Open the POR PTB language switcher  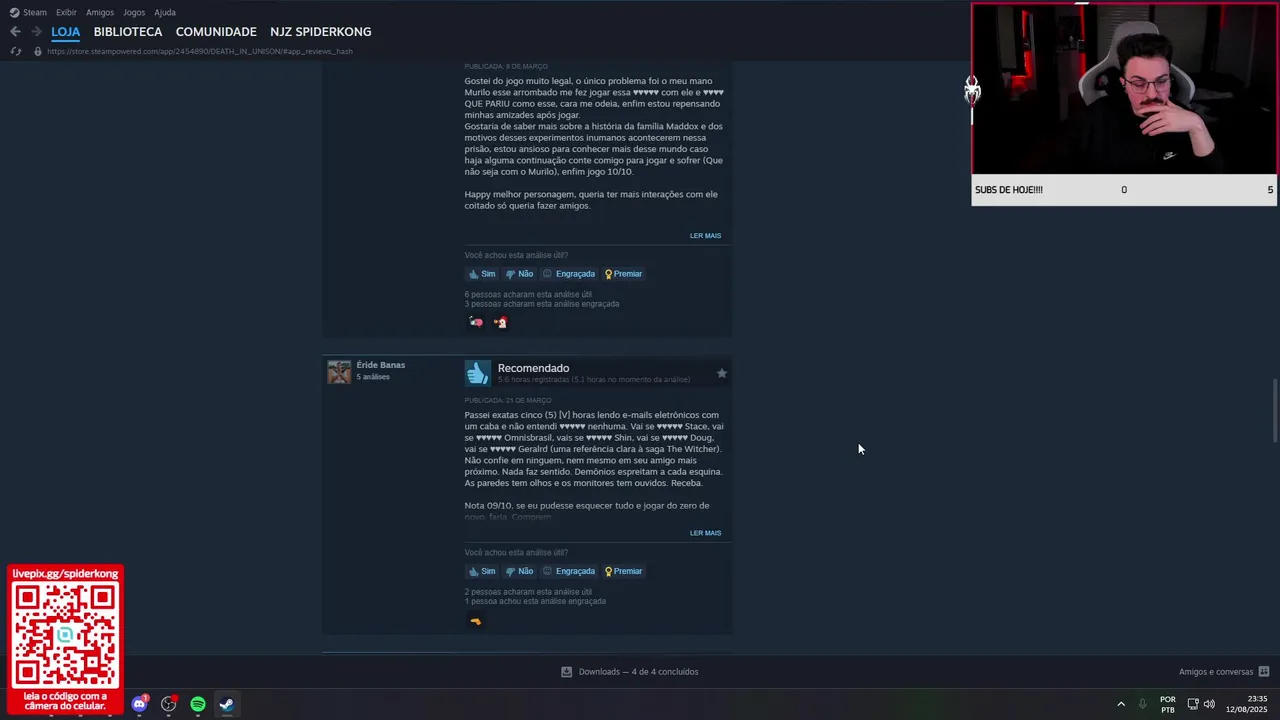(1167, 704)
